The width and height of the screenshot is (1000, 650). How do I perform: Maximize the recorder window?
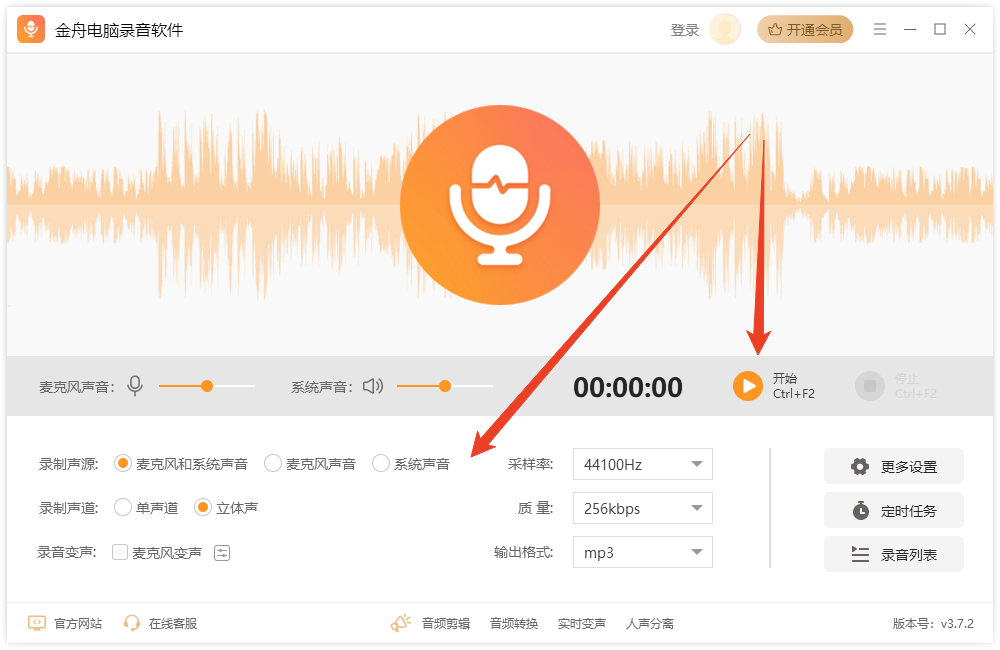point(939,29)
